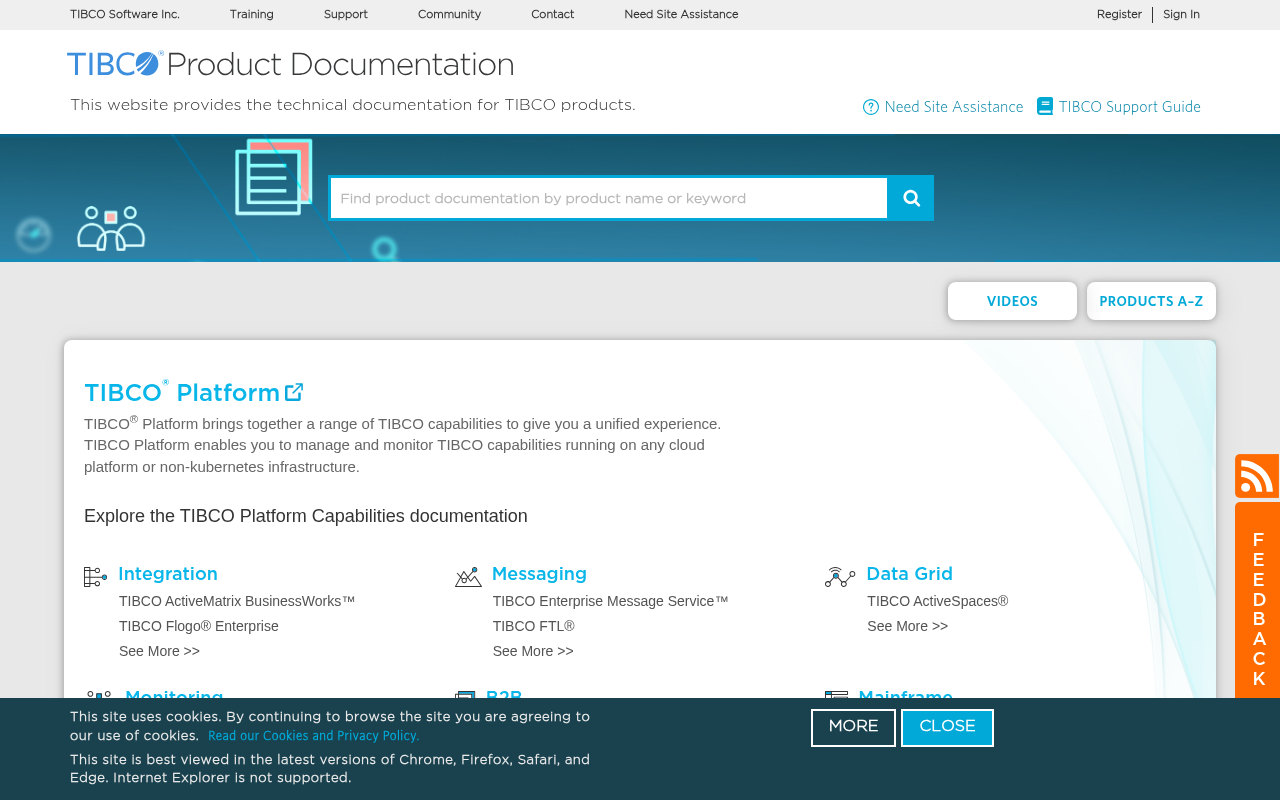Open the external link icon next to TIBCO Platform
The width and height of the screenshot is (1280, 800).
(x=294, y=391)
